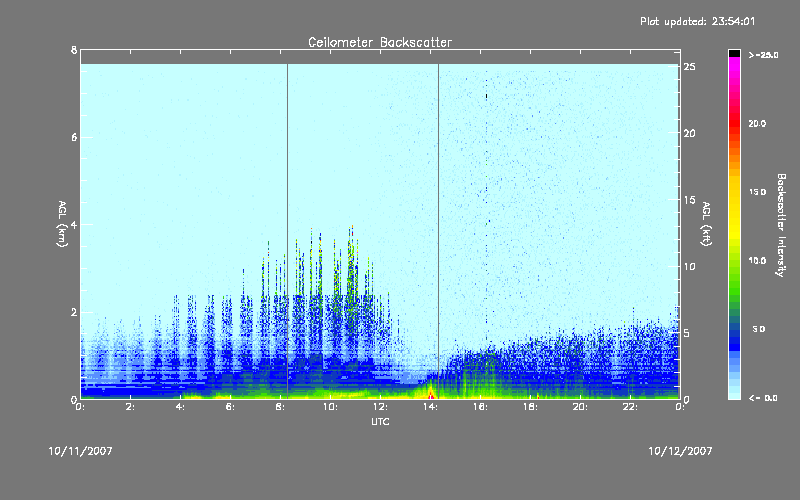Click the "22:" UTC hour tick label
The width and height of the screenshot is (800, 500).
631,407
